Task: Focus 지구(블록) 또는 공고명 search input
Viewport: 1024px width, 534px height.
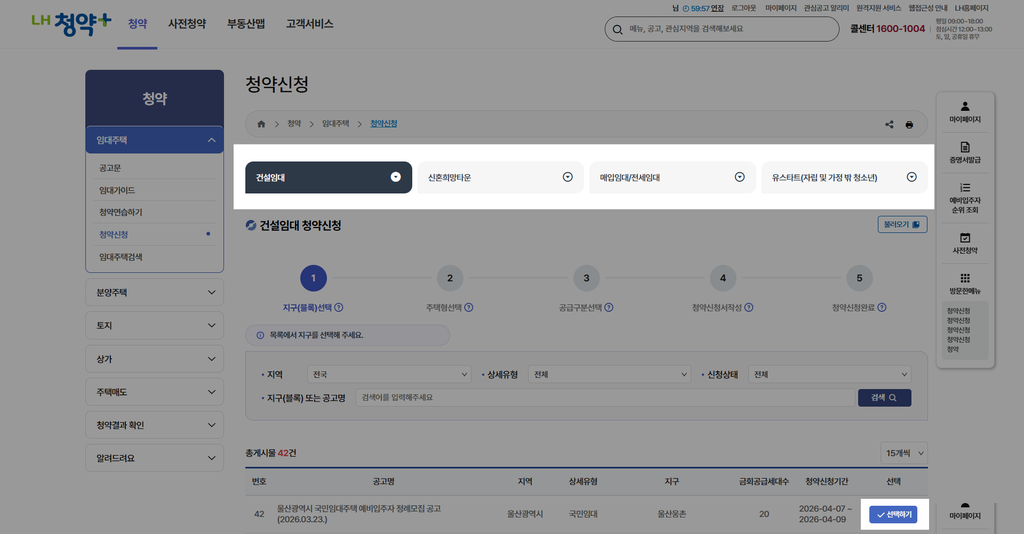Action: (605, 398)
